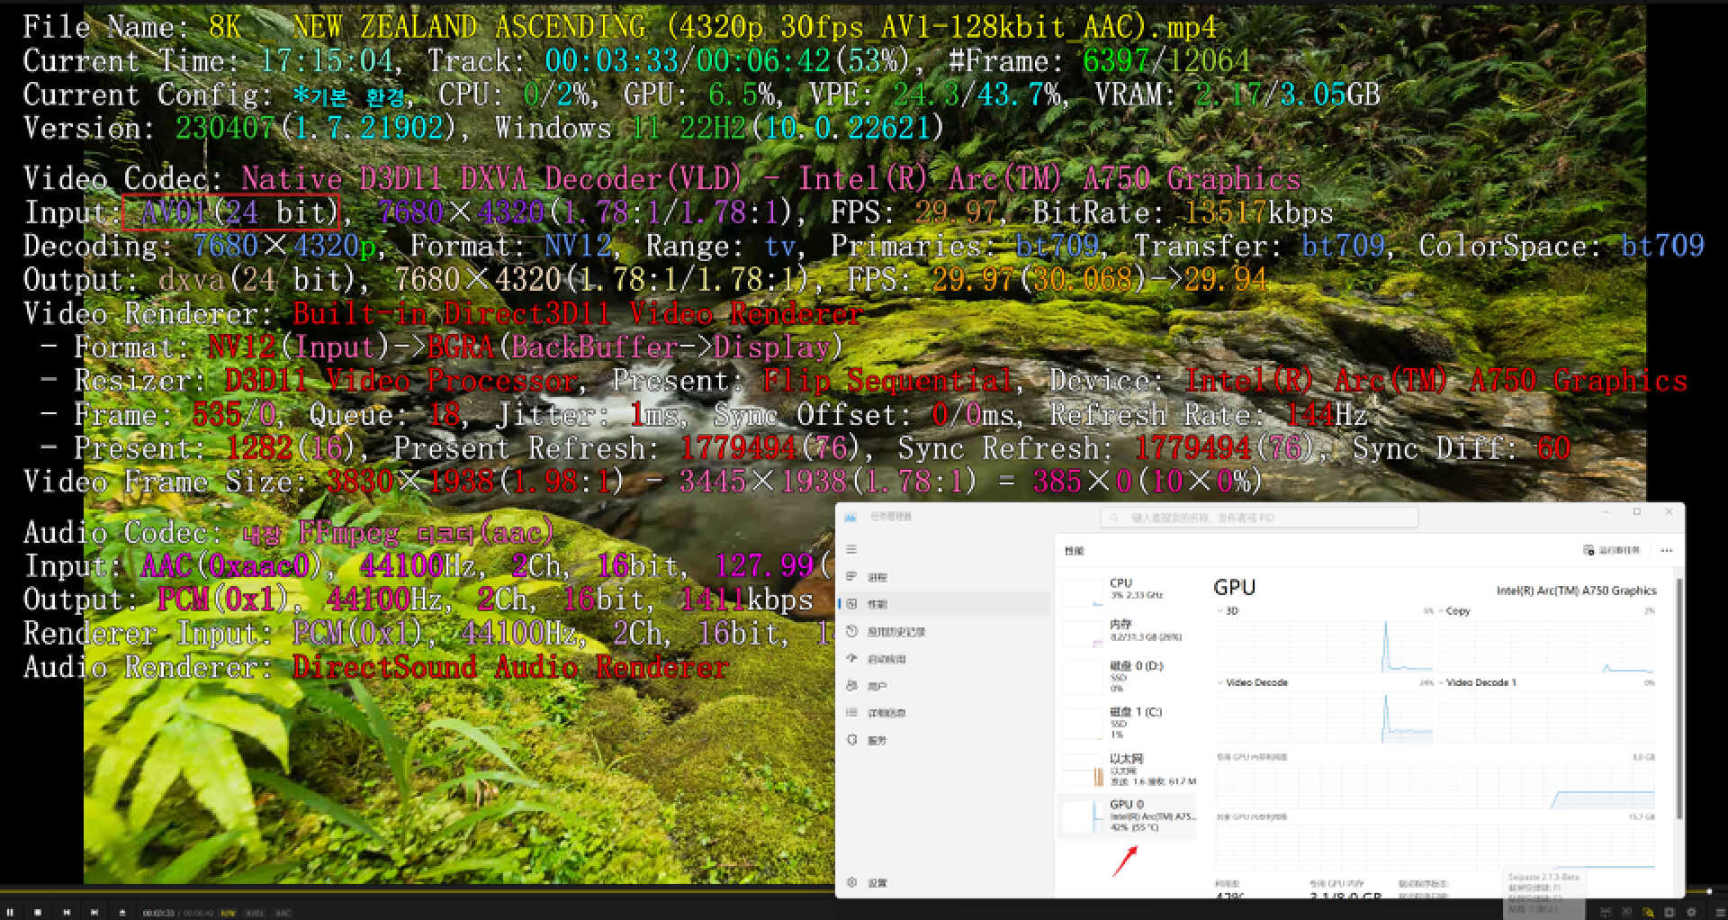Select the Memory performance item

(1128, 630)
